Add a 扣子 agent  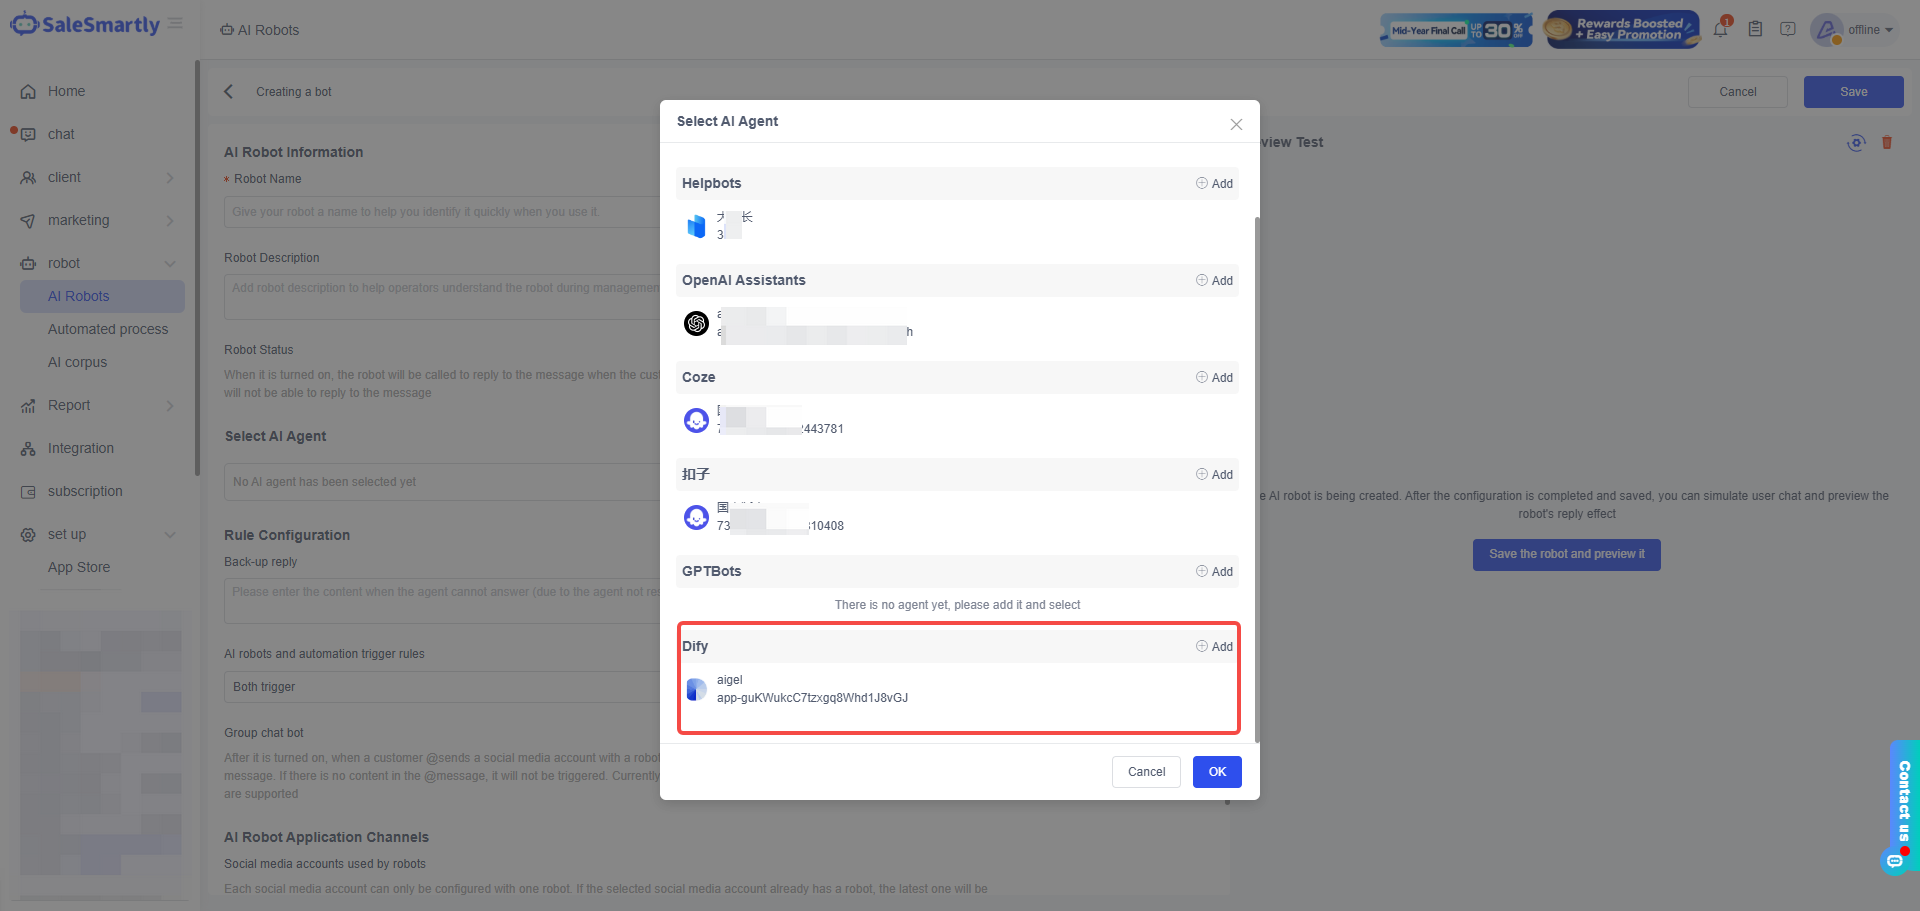pos(1214,475)
